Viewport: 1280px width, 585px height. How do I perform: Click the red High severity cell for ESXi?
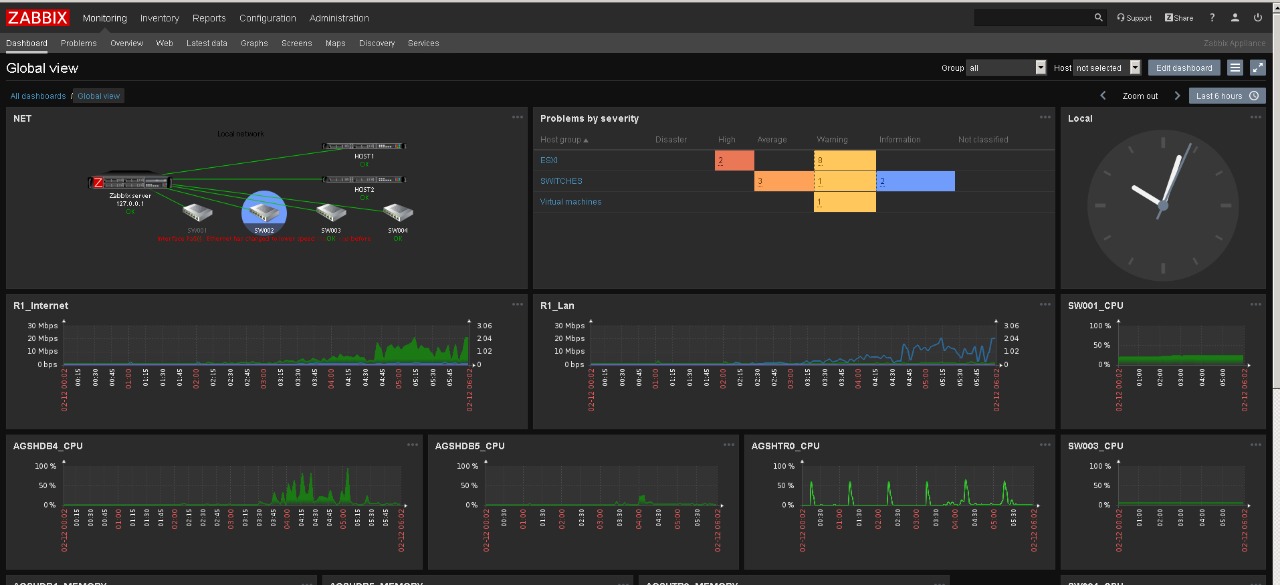734,160
